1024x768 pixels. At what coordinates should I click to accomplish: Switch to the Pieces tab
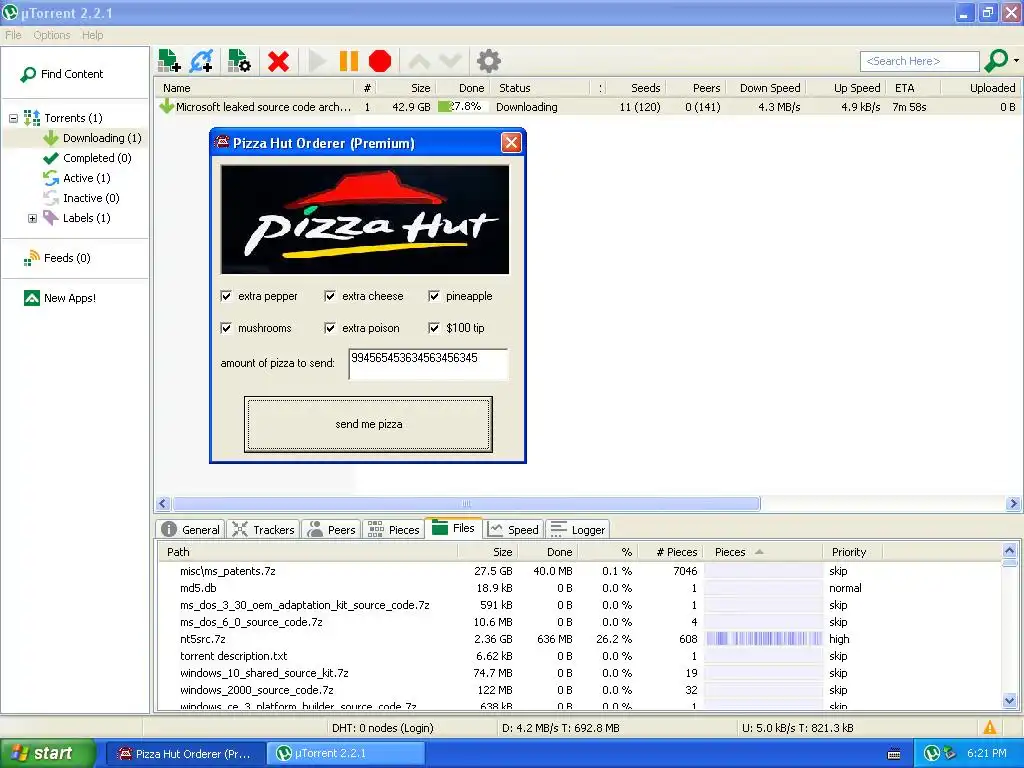(x=393, y=530)
